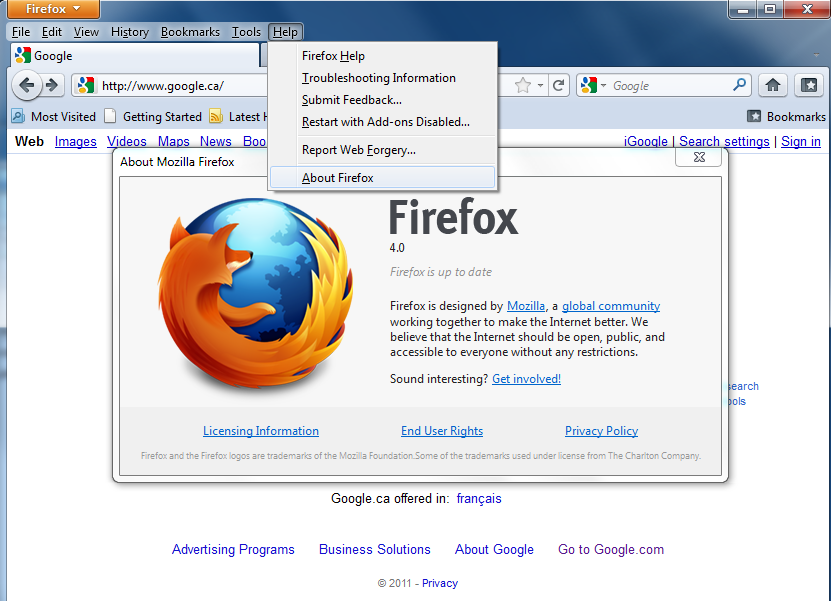
Task: Click the Latest Headlines RSS feed icon
Action: pos(216,116)
